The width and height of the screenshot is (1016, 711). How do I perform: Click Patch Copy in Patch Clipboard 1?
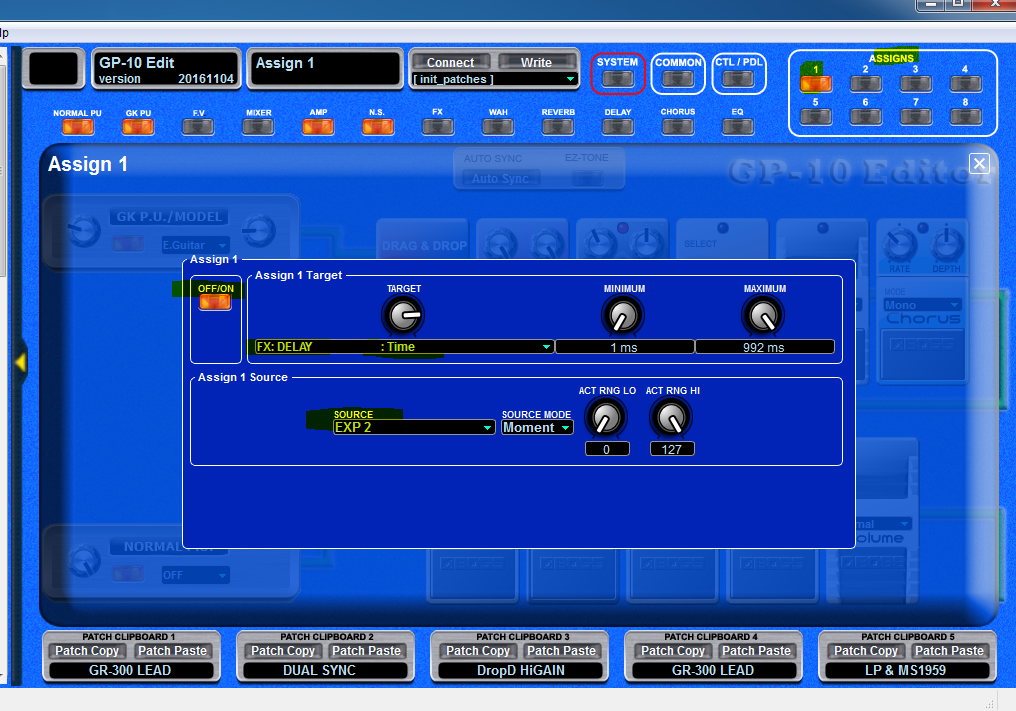tap(87, 651)
